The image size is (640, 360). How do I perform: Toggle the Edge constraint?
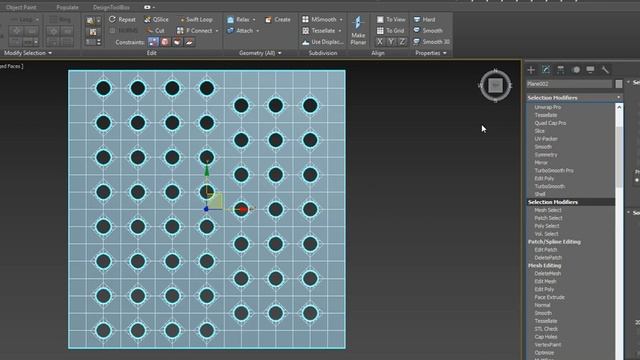[x=165, y=42]
